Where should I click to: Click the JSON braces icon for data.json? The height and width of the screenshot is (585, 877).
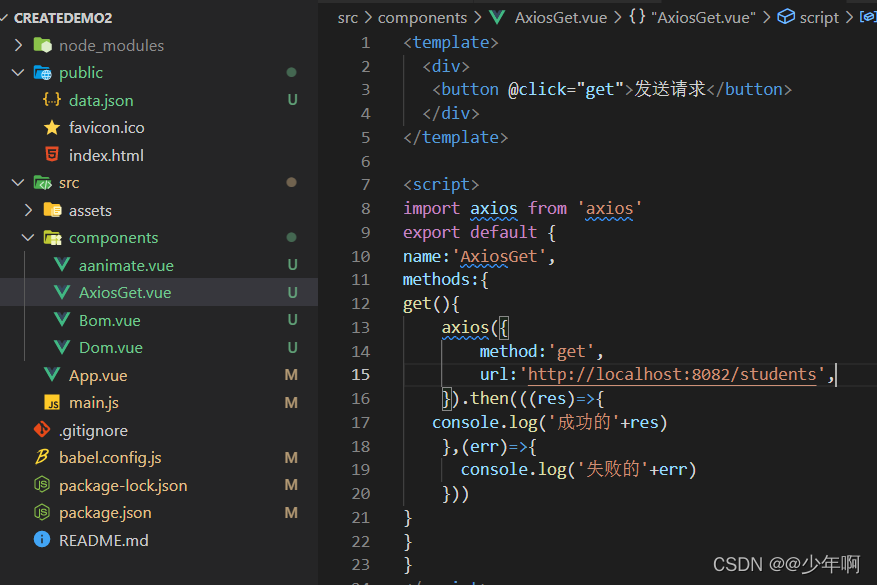pos(52,100)
